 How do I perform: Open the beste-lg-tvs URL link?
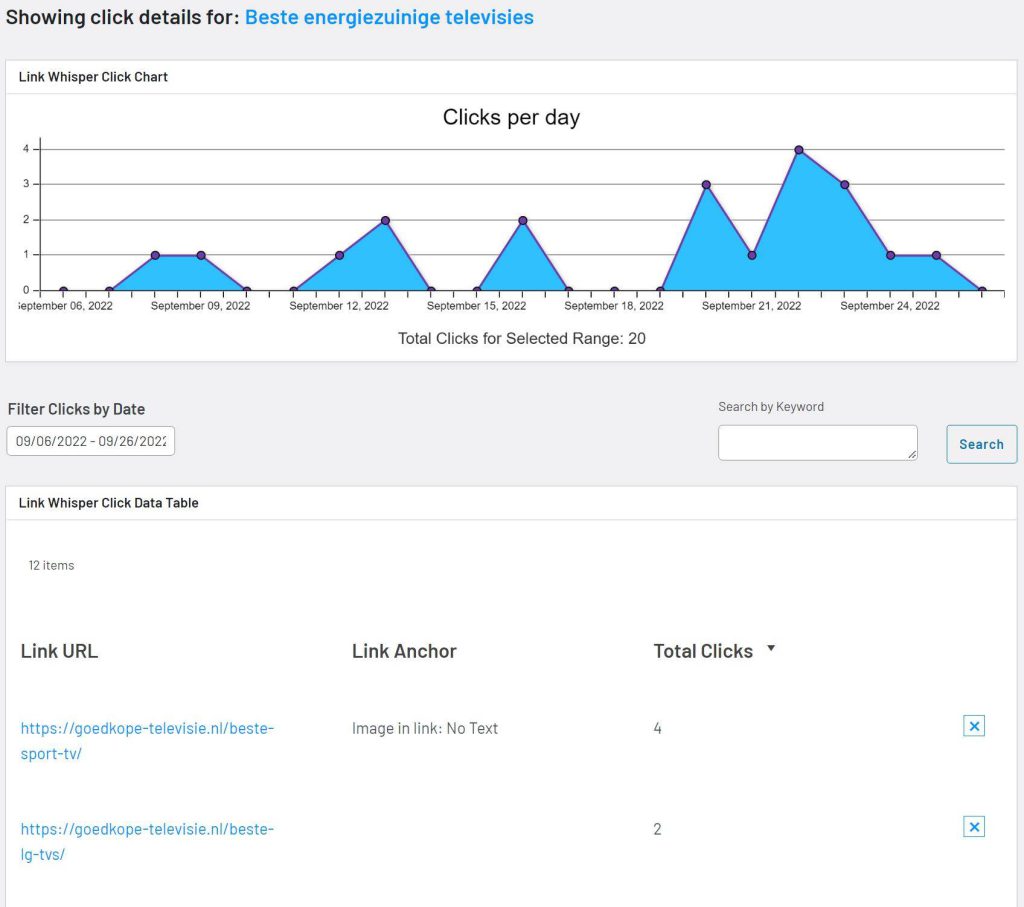[147, 842]
